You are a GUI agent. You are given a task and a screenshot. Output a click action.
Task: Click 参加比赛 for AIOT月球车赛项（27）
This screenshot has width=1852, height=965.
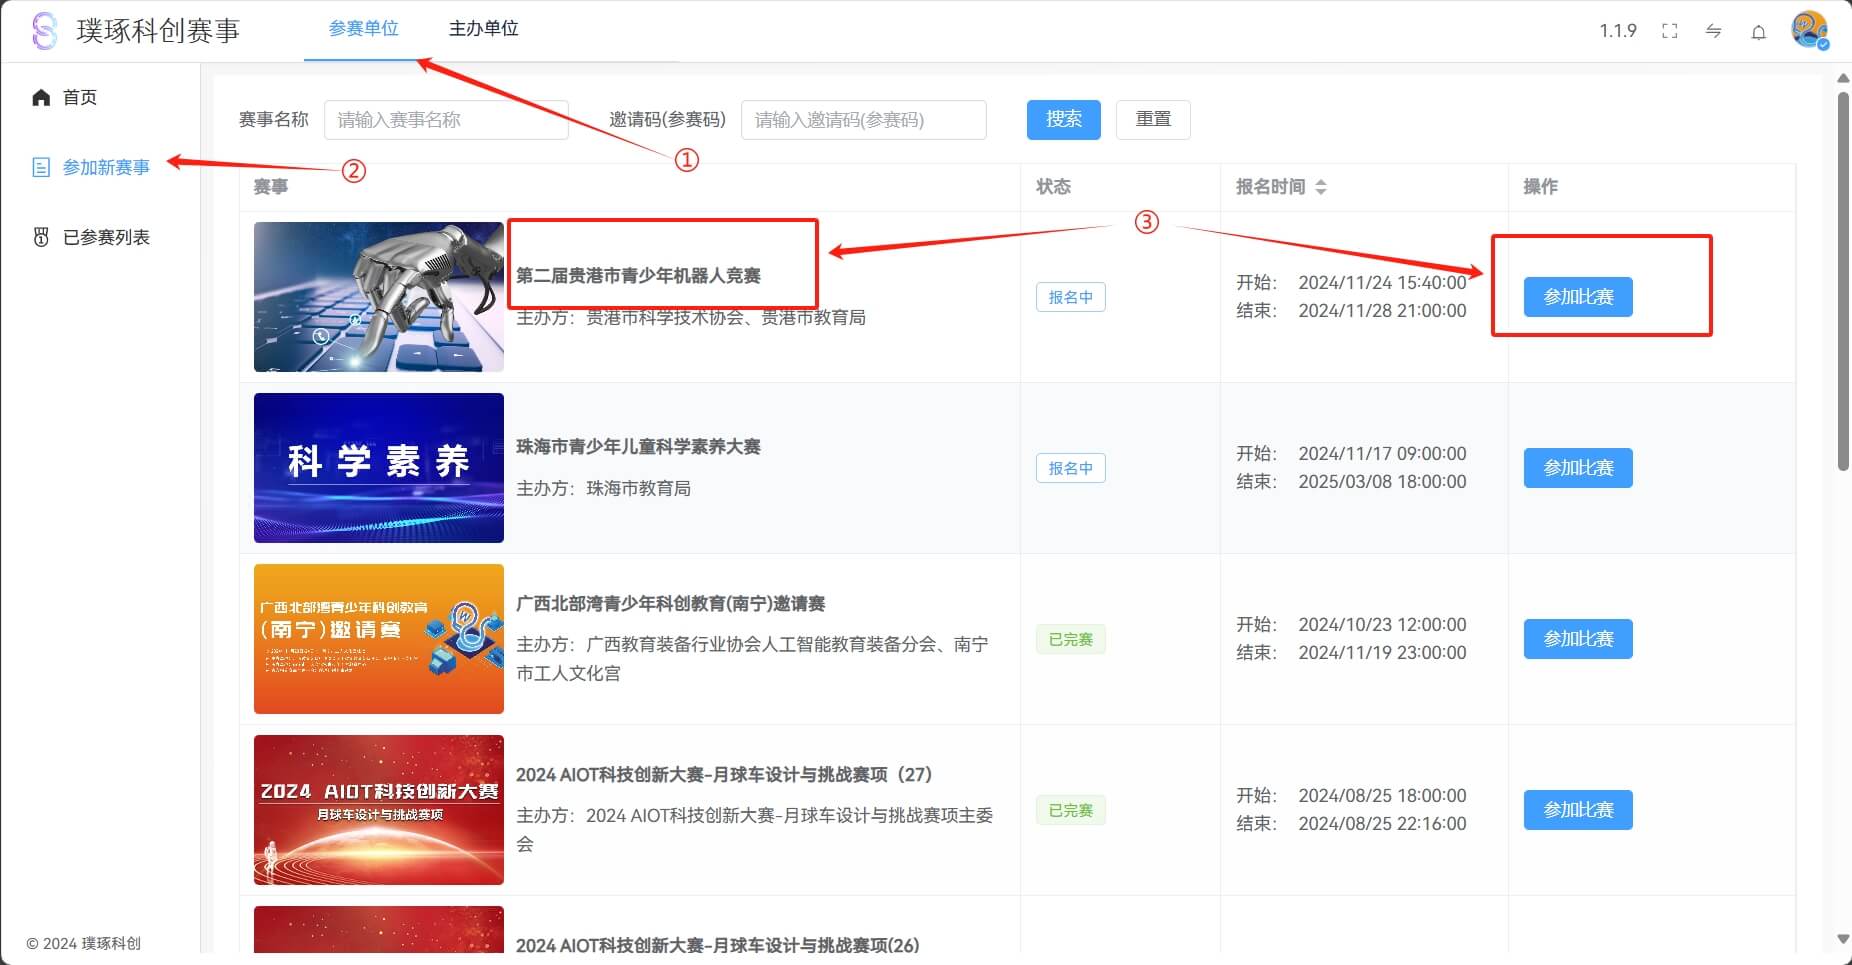tap(1578, 810)
